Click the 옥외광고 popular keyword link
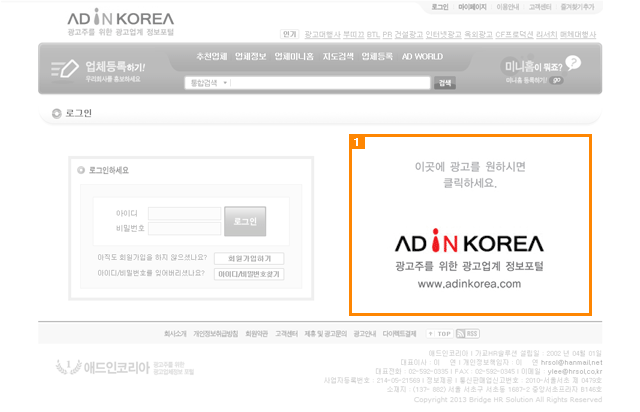The height and width of the screenshot is (412, 640). click(478, 34)
